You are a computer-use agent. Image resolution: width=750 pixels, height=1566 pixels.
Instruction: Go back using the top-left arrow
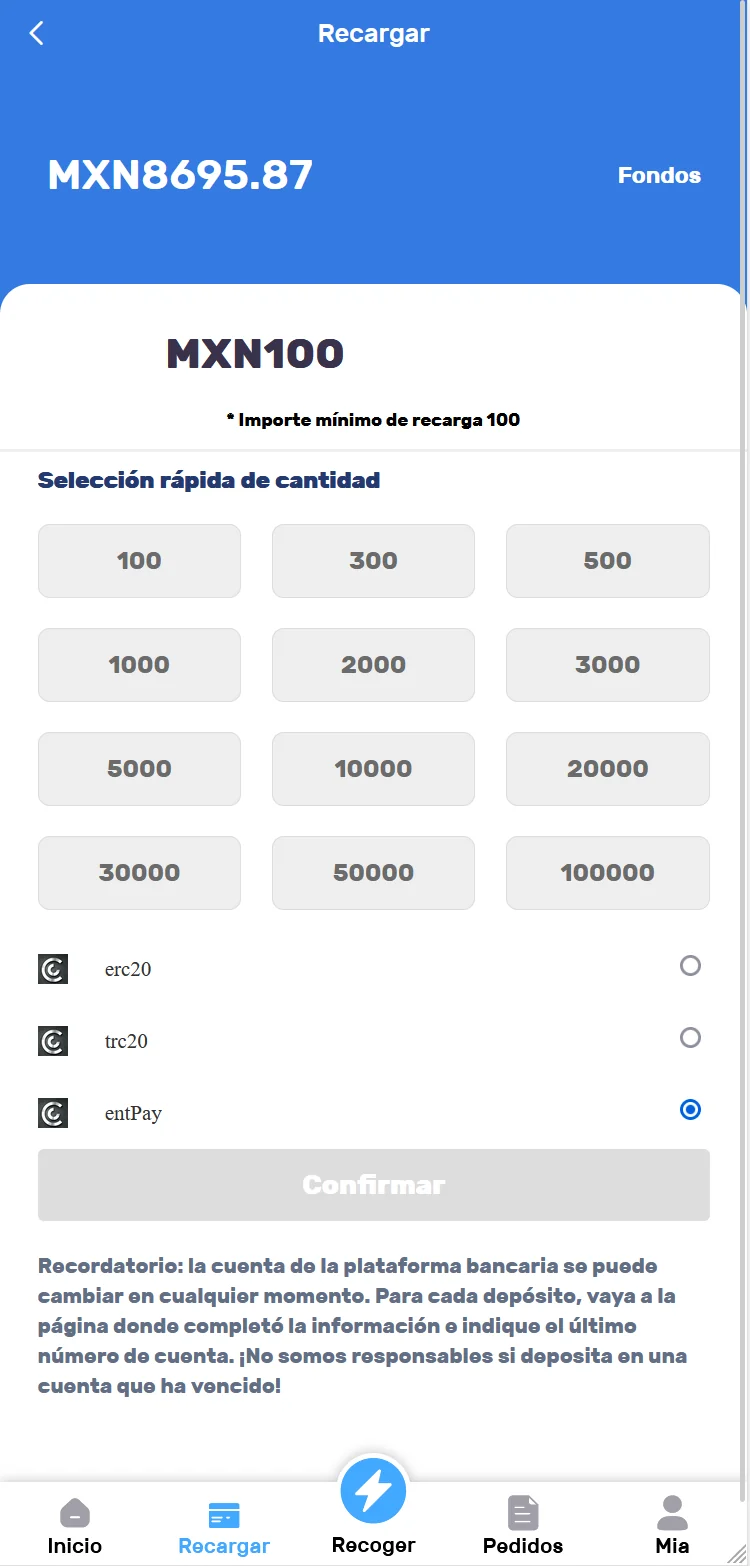37,33
